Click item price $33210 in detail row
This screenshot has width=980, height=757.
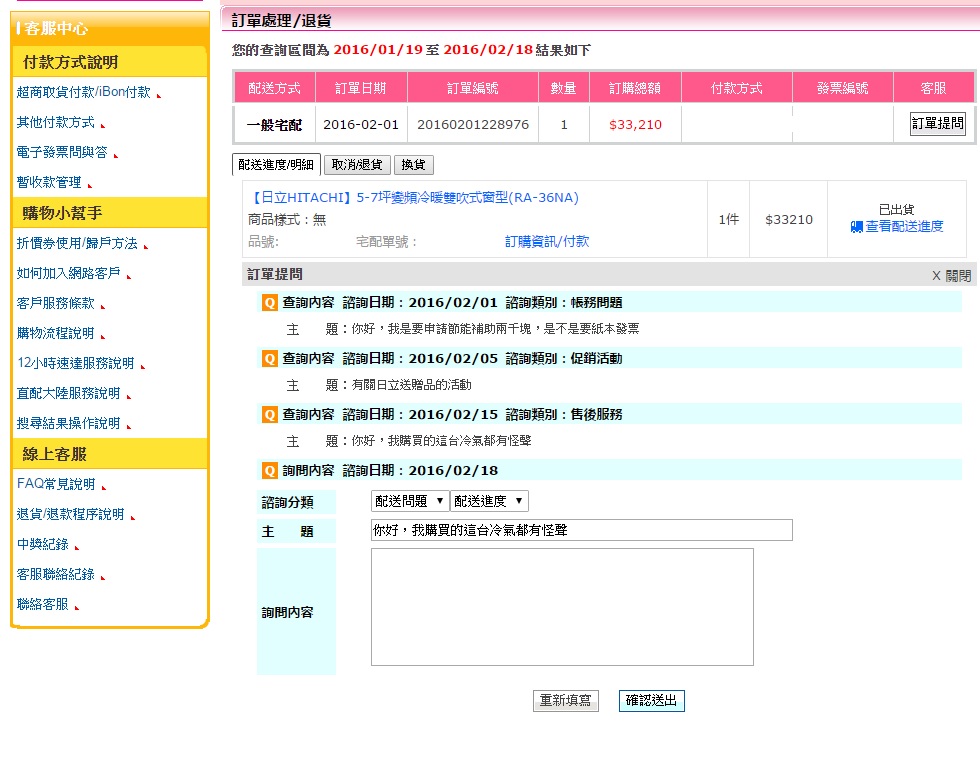tap(789, 219)
